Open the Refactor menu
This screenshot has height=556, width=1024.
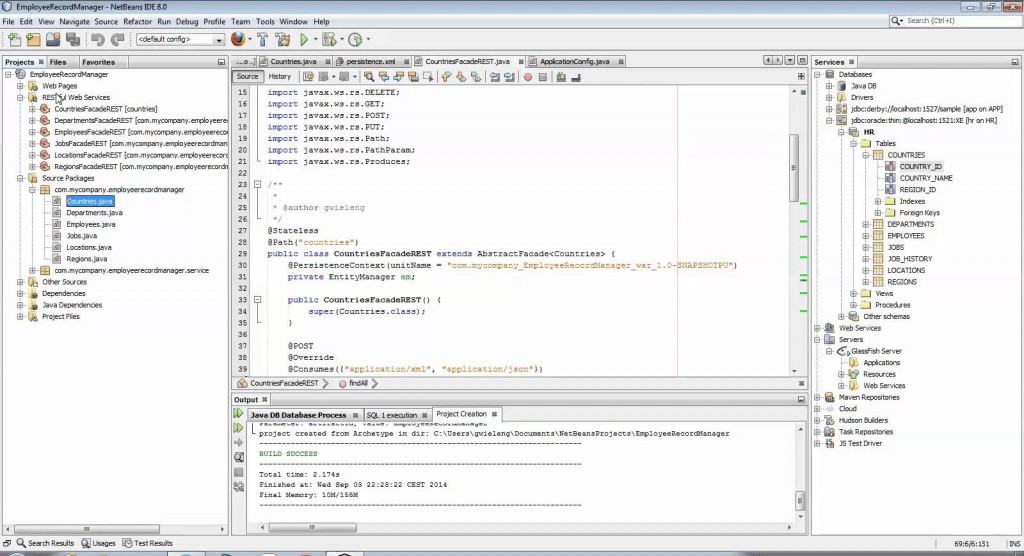pyautogui.click(x=137, y=21)
